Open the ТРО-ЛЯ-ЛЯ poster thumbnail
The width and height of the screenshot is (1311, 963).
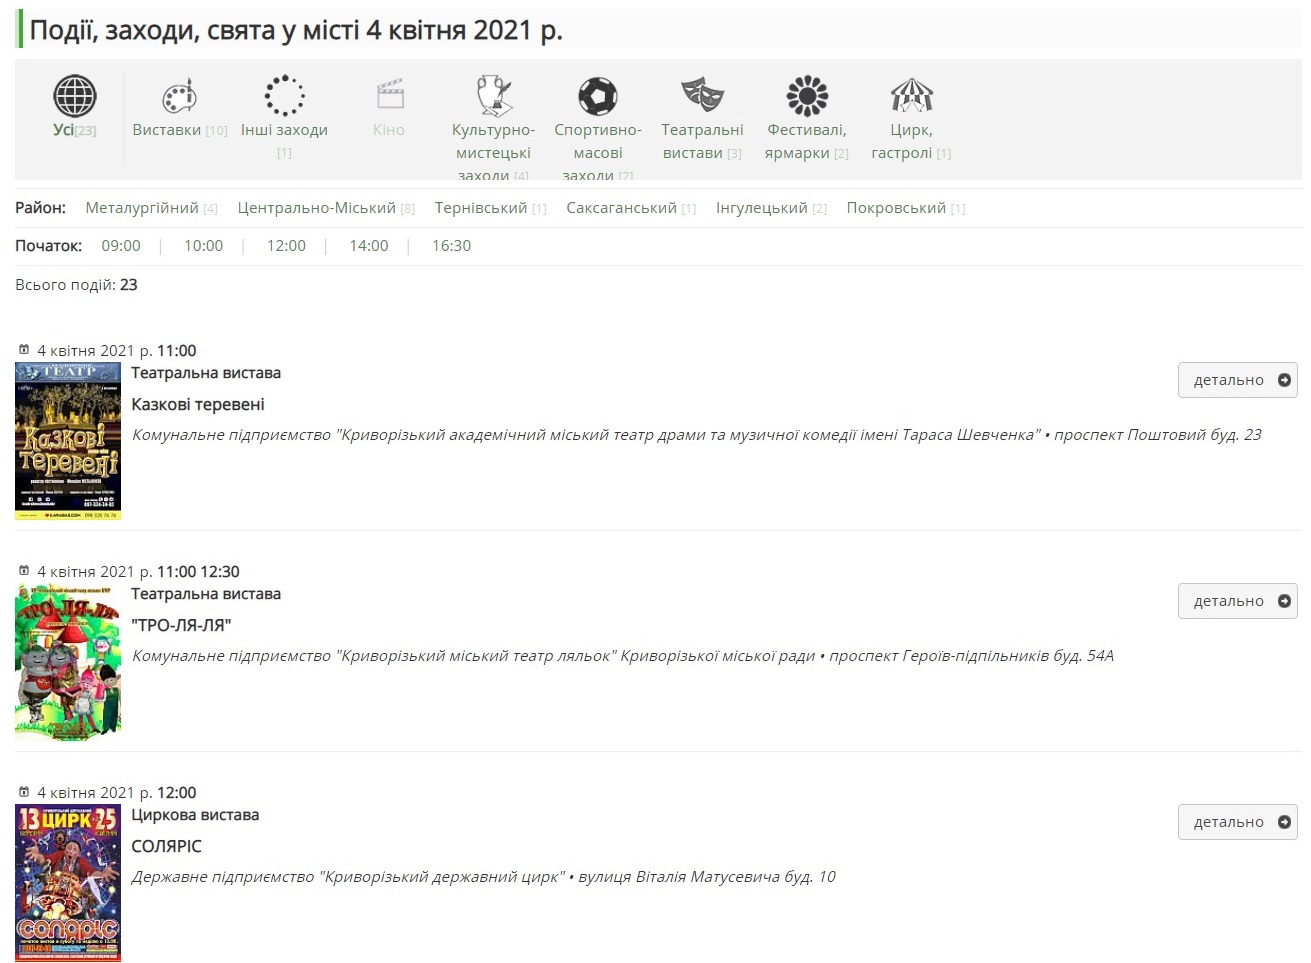coord(68,662)
